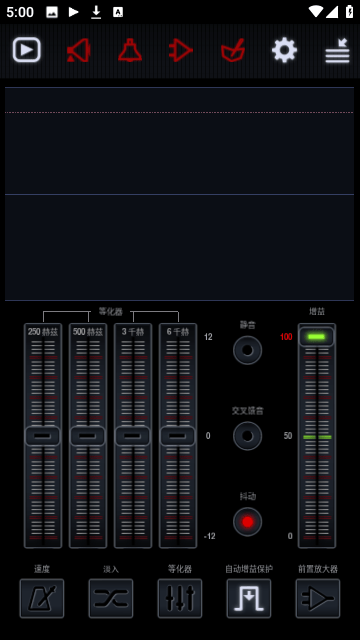Click the 500 Hz equalizer slider handle
The height and width of the screenshot is (640, 360).
(x=88, y=436)
